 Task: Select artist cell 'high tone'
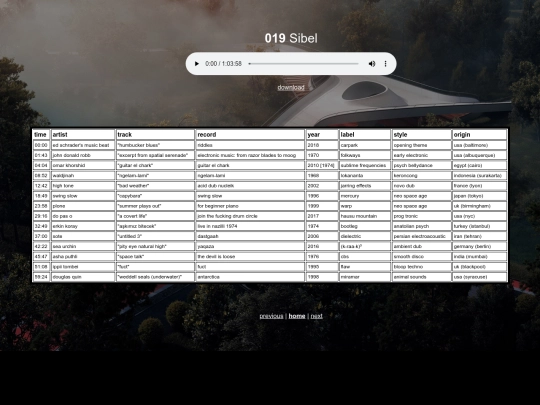point(83,186)
